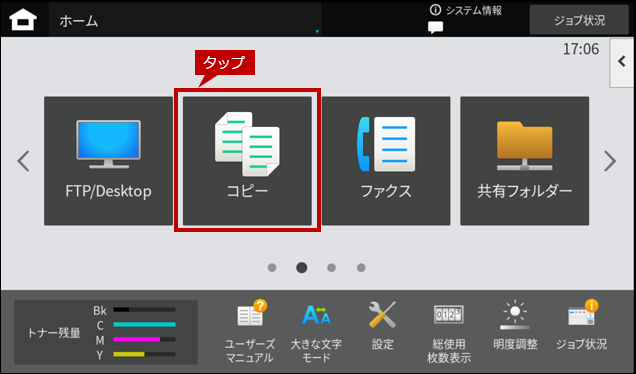Select the fourth page indicator dot
The image size is (636, 374).
click(x=361, y=268)
